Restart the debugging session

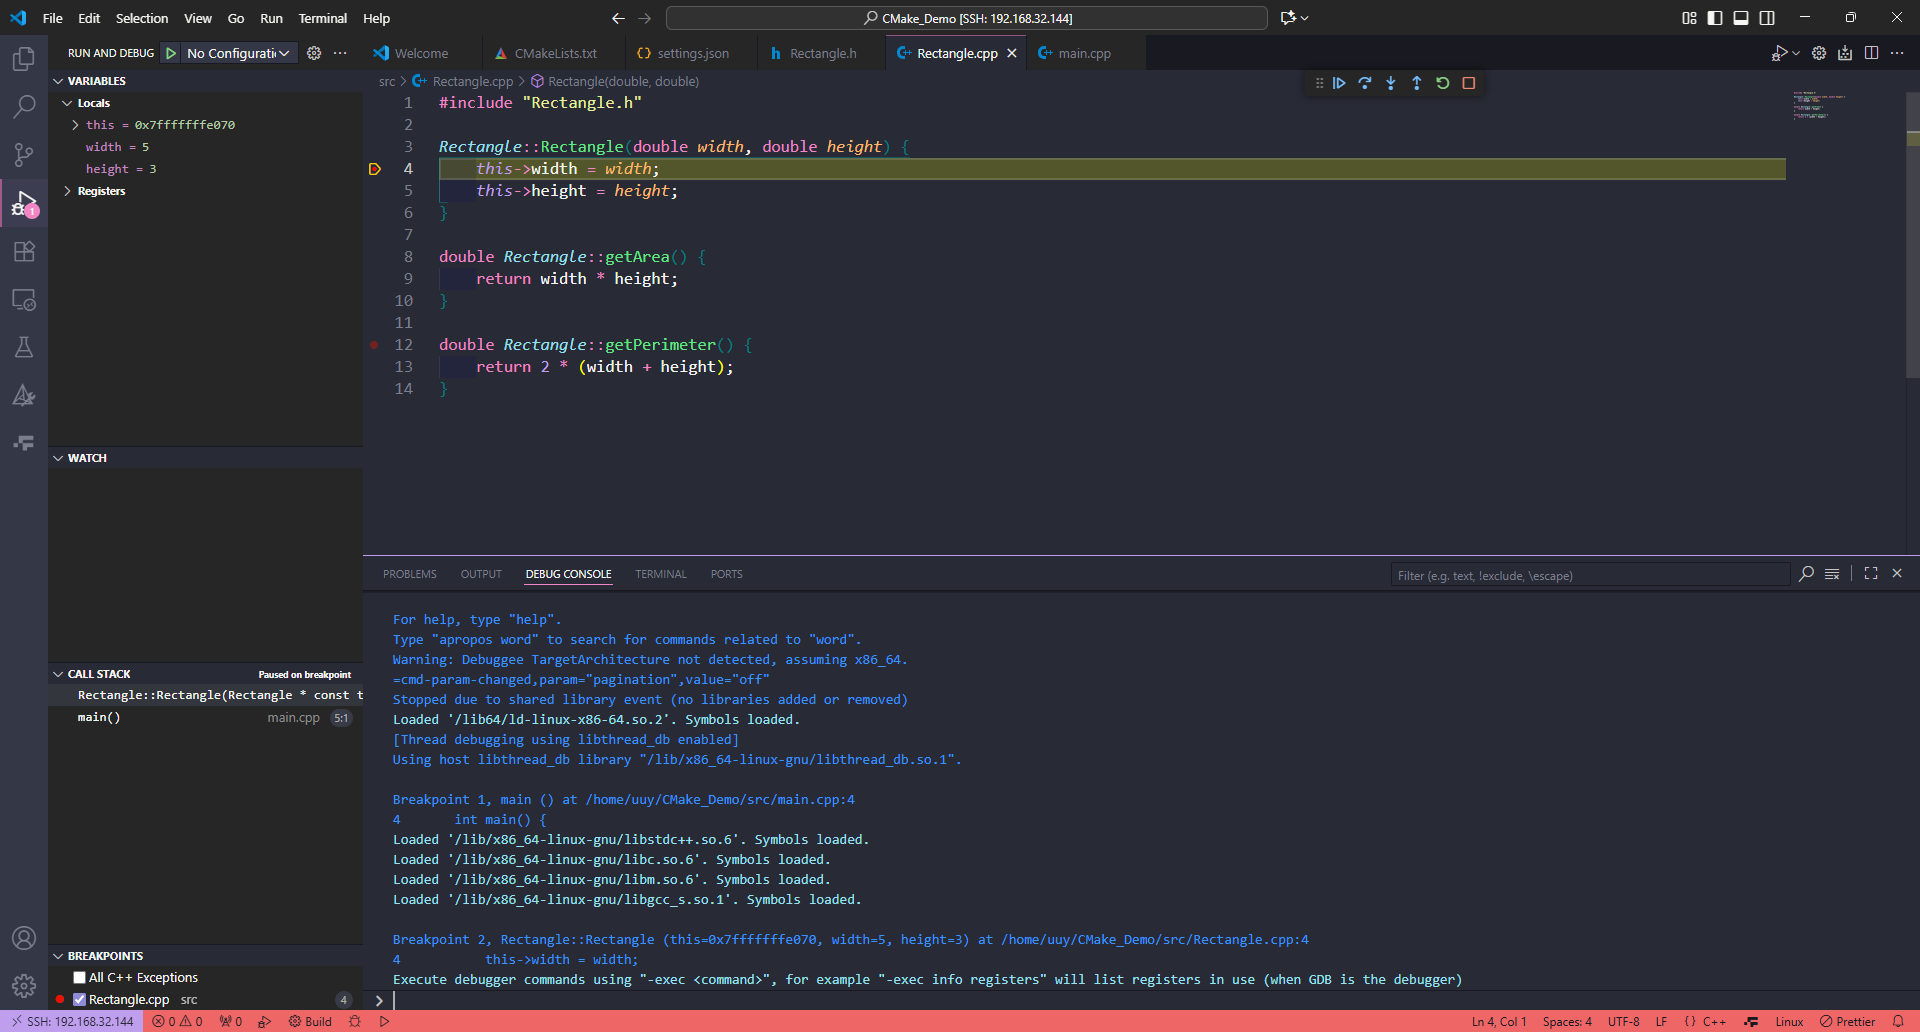[1443, 83]
